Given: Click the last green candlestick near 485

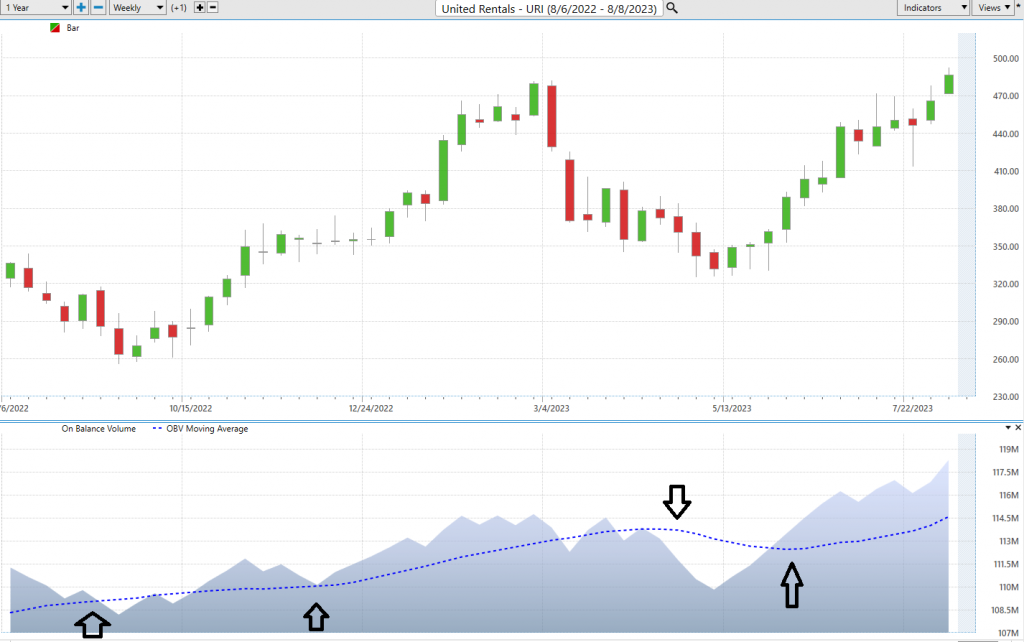Looking at the screenshot, I should coord(949,84).
